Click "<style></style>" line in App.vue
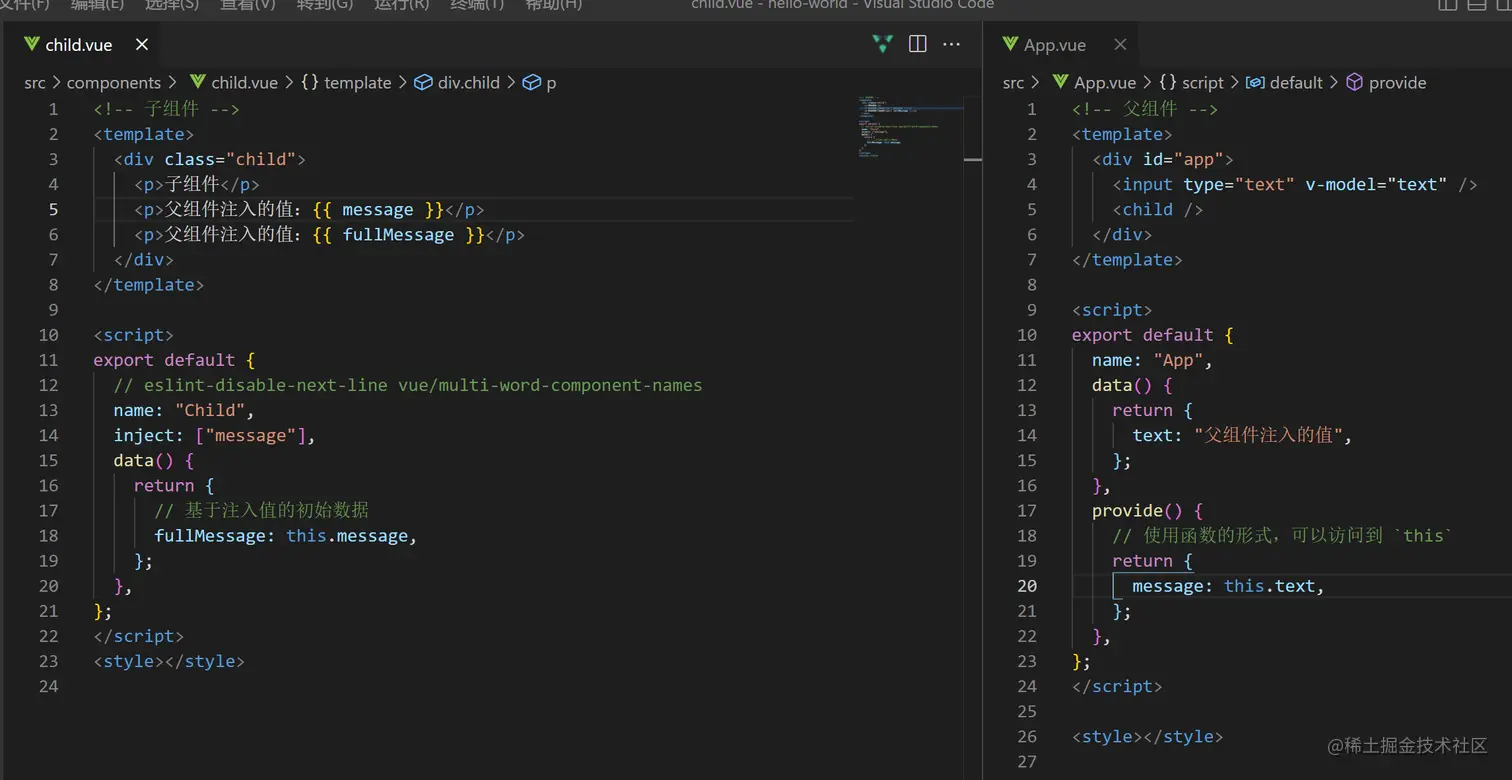The width and height of the screenshot is (1512, 780). point(1148,737)
